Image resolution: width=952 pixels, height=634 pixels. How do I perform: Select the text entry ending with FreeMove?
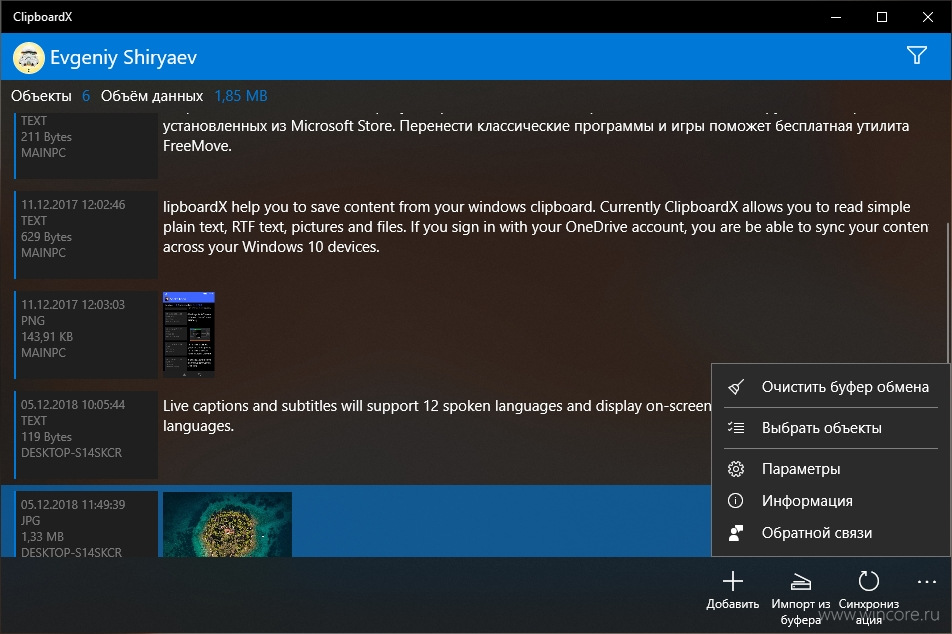point(536,135)
